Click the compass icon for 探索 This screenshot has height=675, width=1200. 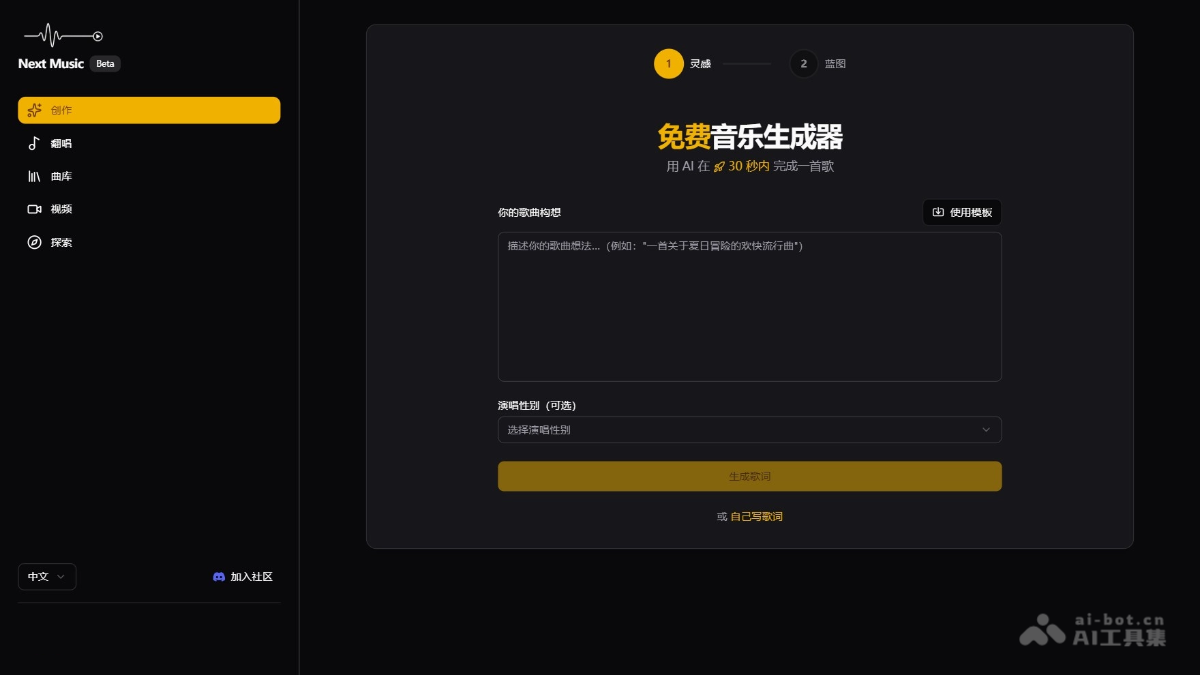[x=34, y=242]
